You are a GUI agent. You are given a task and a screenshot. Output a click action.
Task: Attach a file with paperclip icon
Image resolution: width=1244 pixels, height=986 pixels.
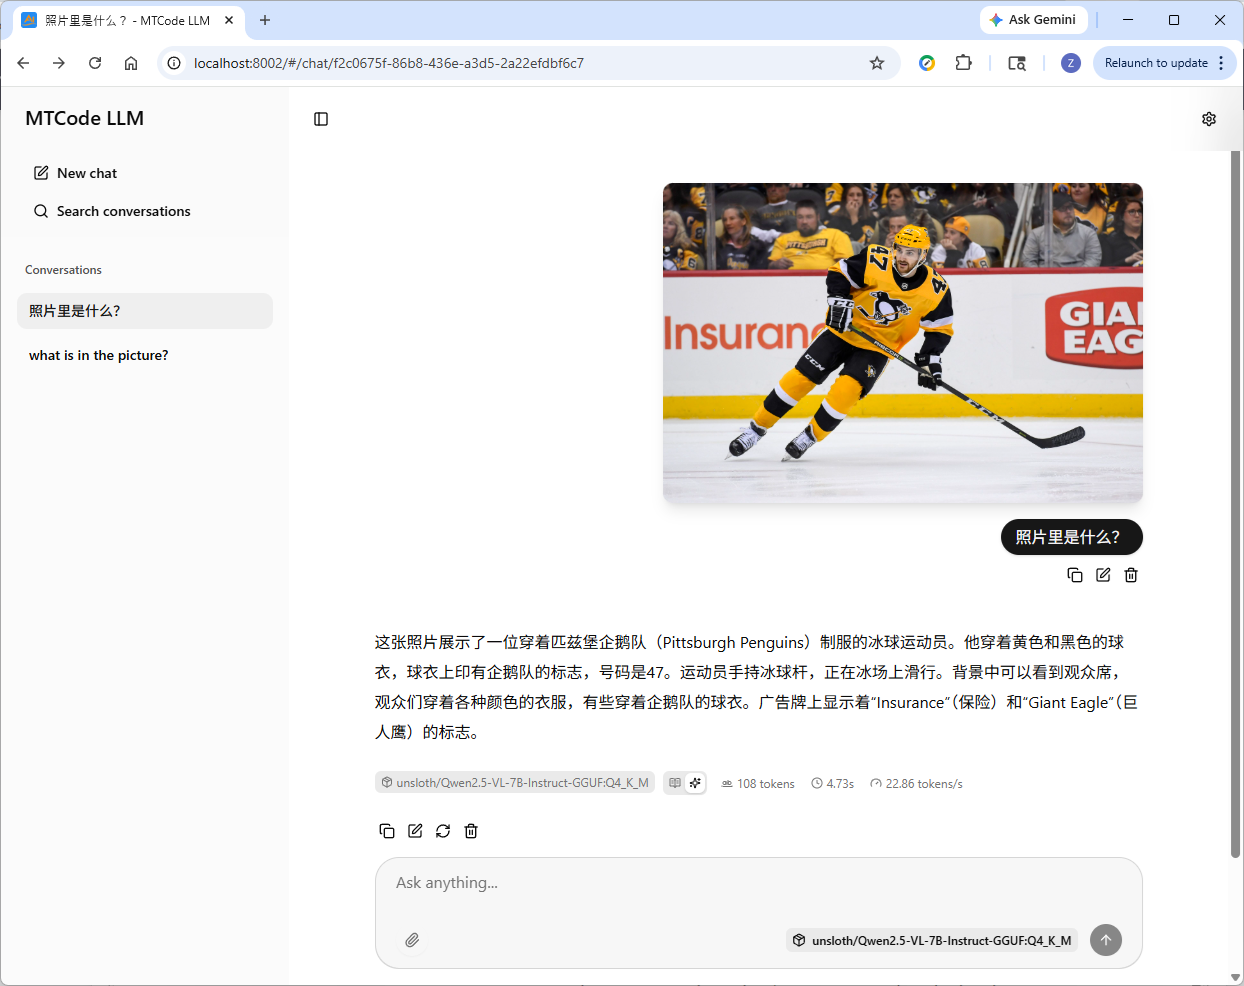coord(412,940)
